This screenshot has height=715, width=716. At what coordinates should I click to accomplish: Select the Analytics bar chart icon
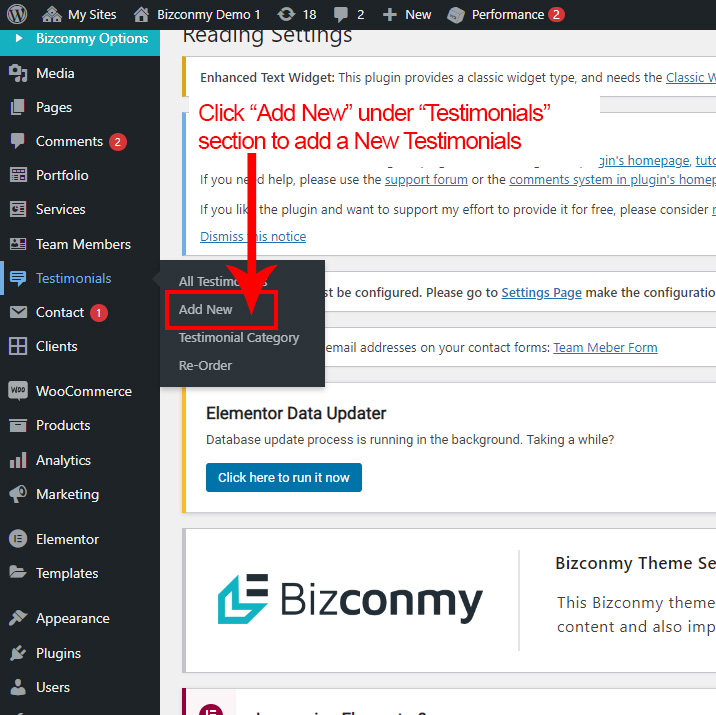tap(17, 460)
